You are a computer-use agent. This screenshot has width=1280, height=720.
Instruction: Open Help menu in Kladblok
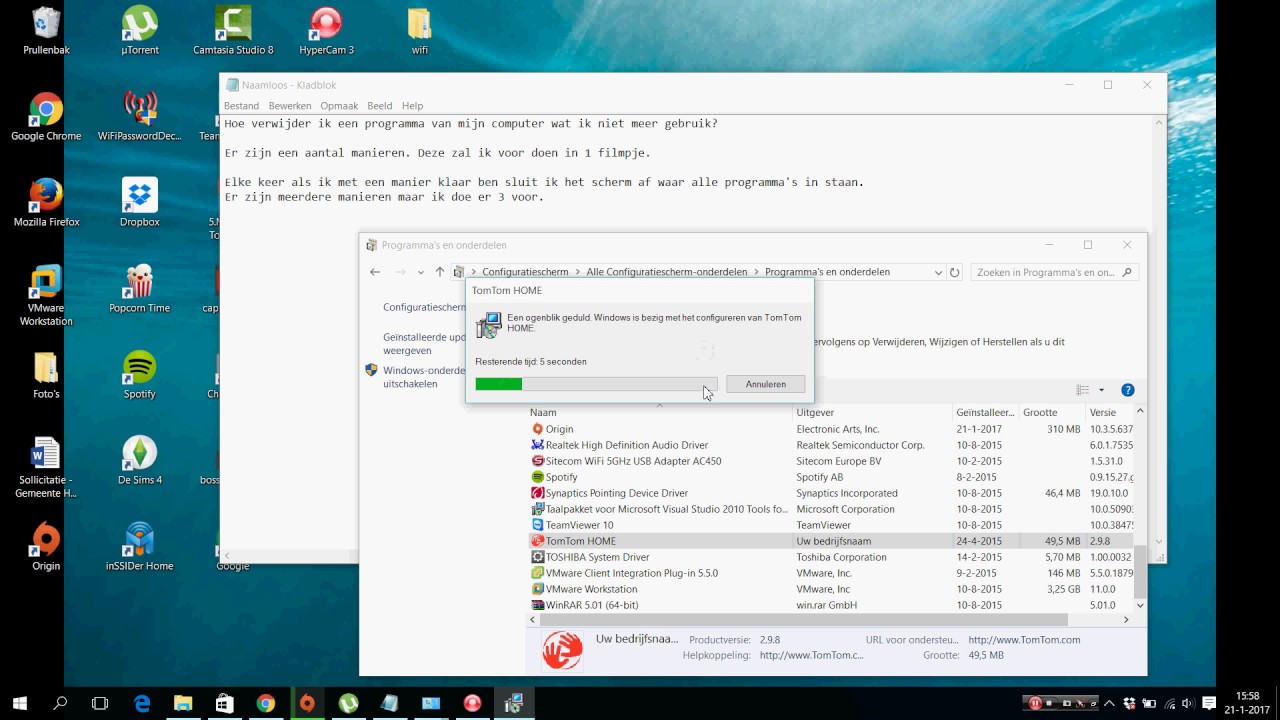(x=412, y=105)
